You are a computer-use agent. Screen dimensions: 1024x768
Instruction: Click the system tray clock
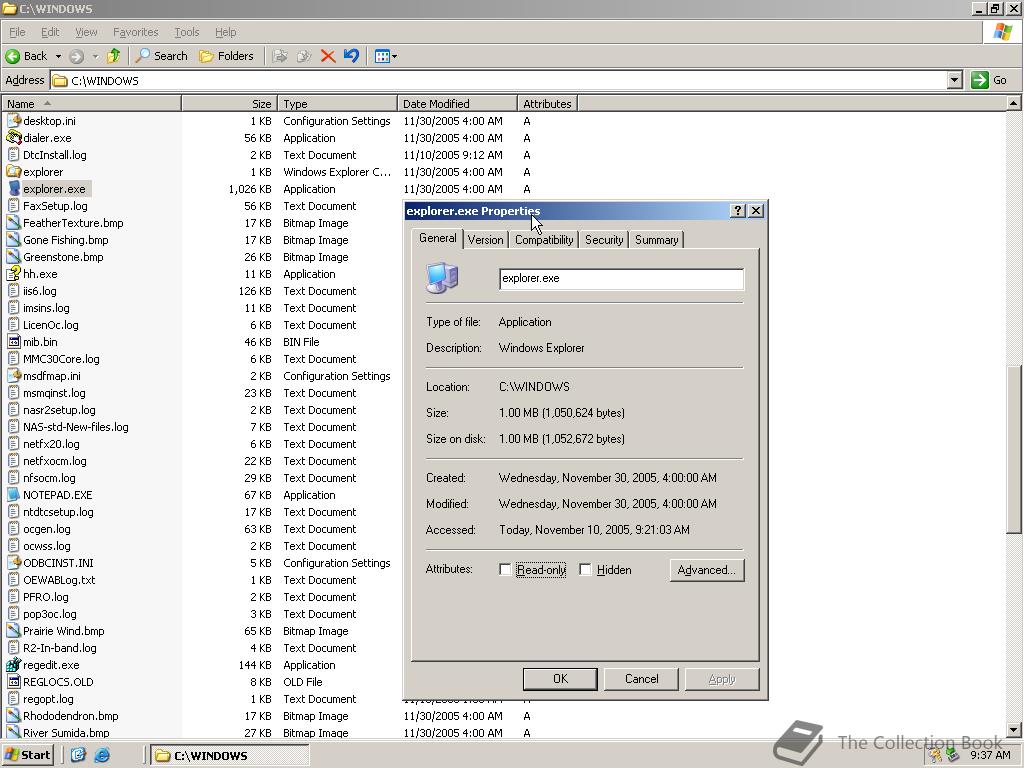click(x=990, y=755)
